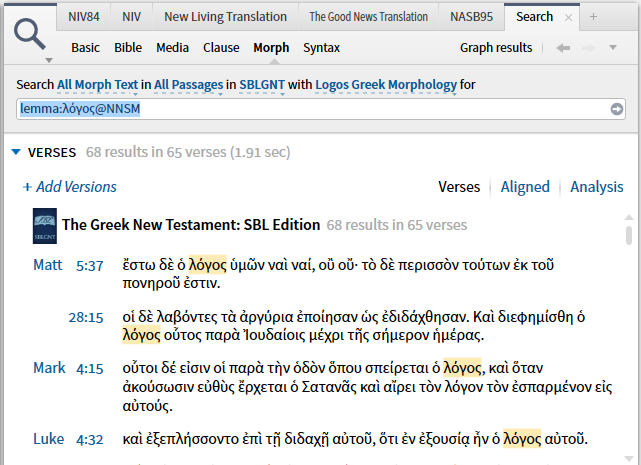The width and height of the screenshot is (641, 465).
Task: Run search with go arrow icon
Action: pyautogui.click(x=616, y=109)
